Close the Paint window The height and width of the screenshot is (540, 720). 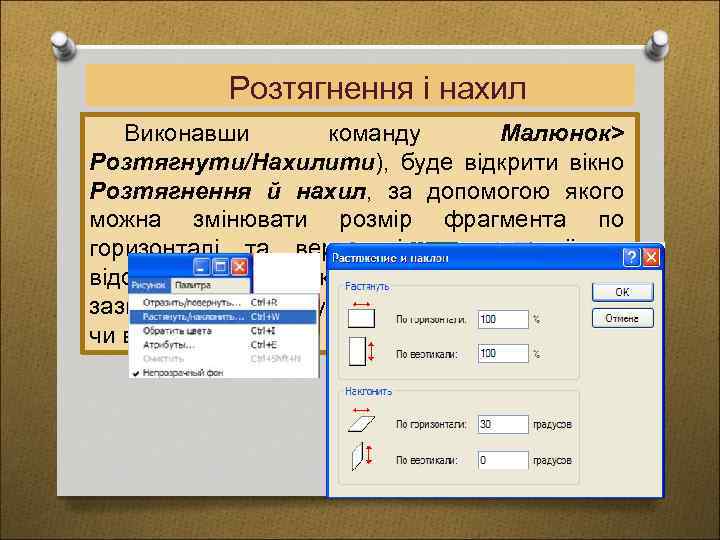(239, 266)
